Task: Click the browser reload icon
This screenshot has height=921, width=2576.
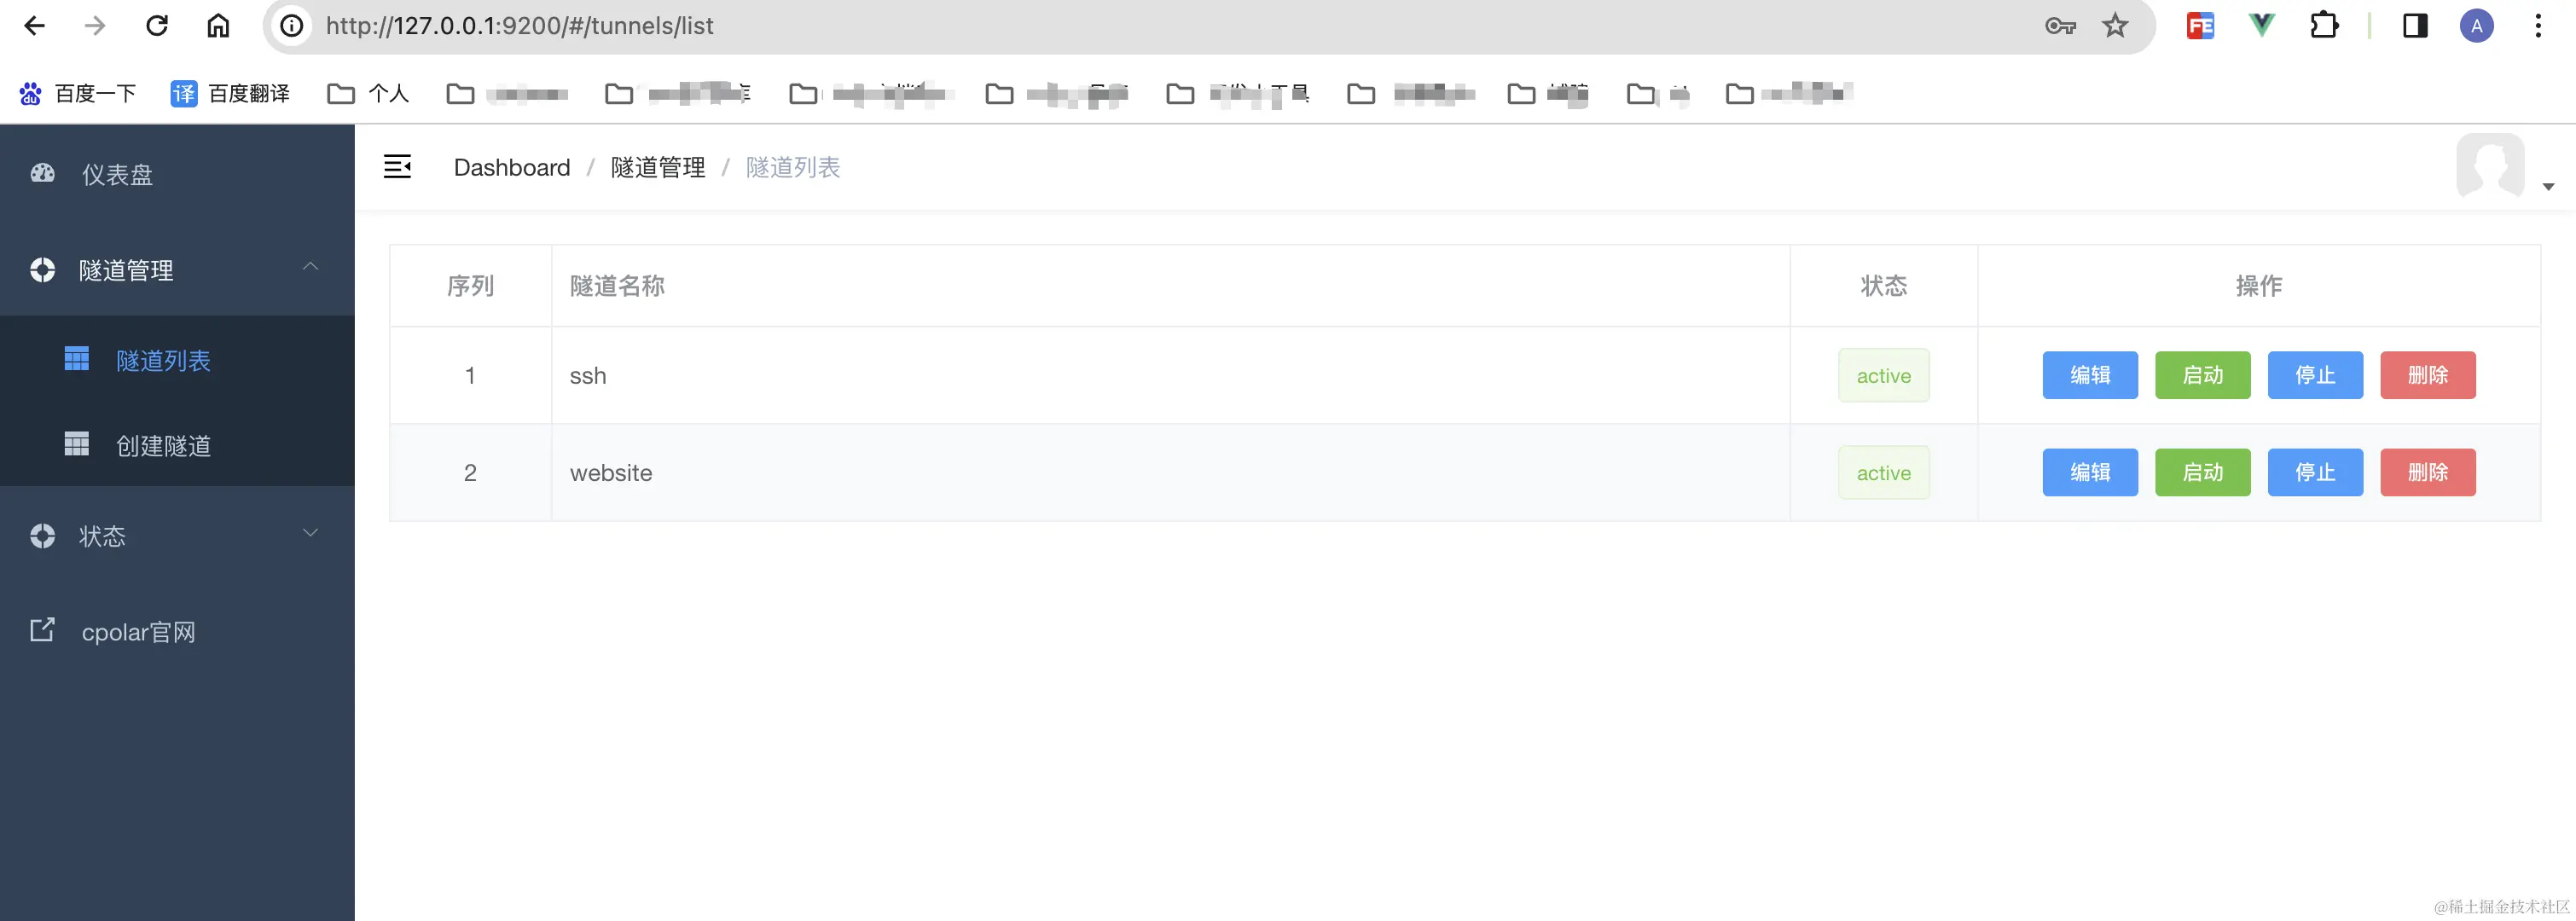Action: [x=157, y=26]
